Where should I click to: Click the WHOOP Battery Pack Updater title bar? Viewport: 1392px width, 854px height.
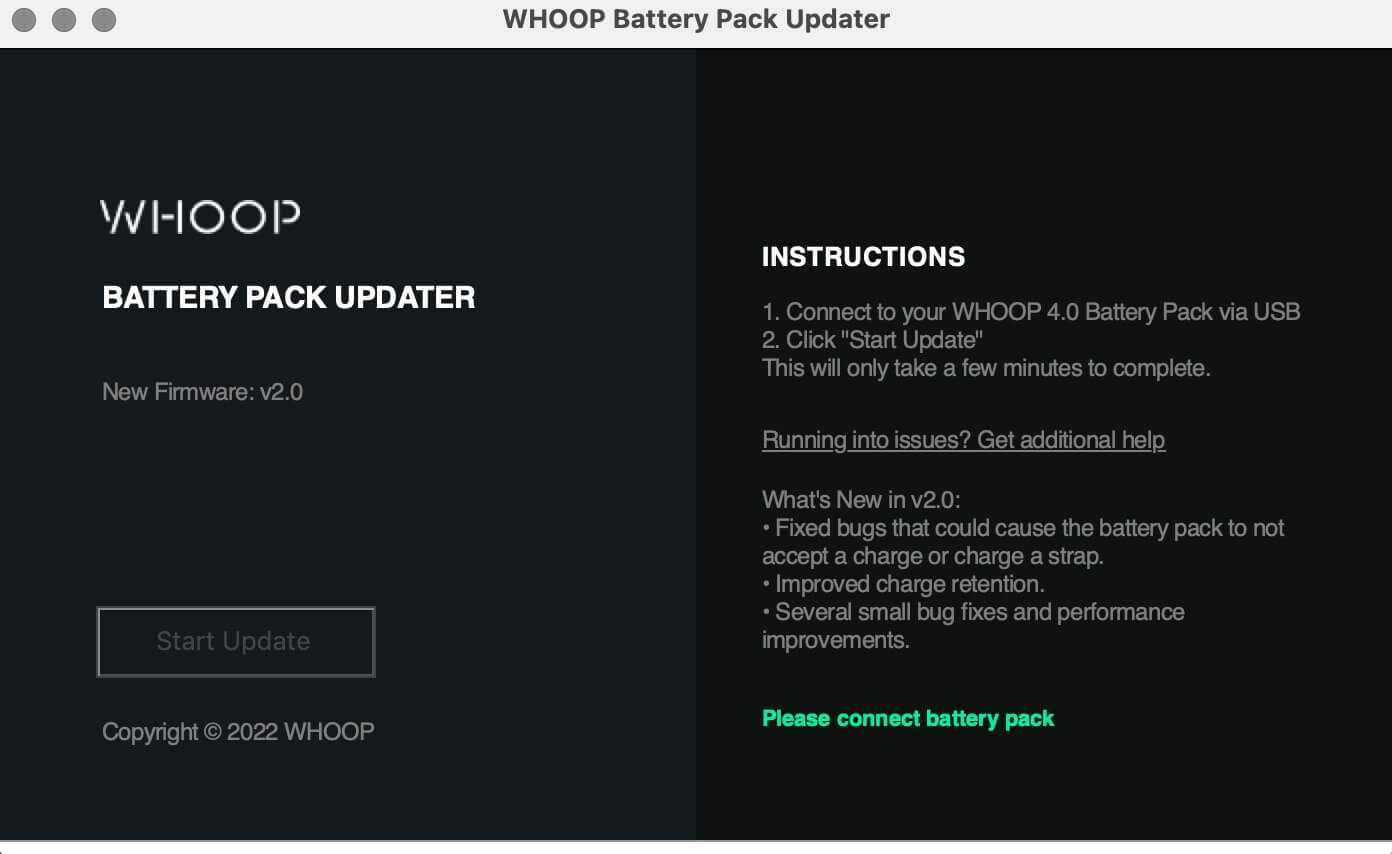[696, 19]
